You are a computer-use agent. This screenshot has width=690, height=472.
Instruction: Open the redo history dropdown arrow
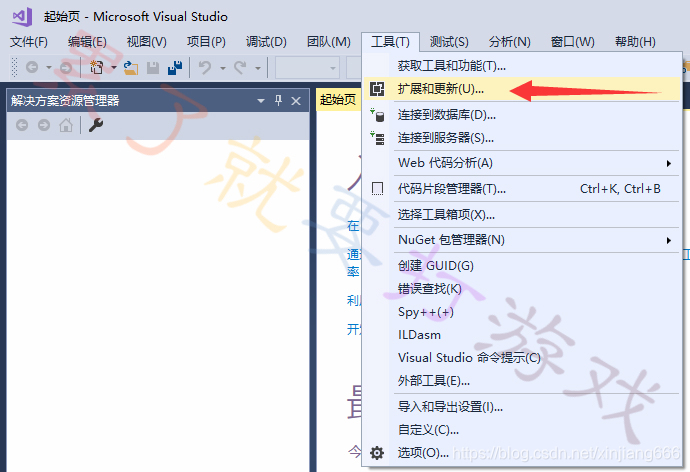point(258,68)
